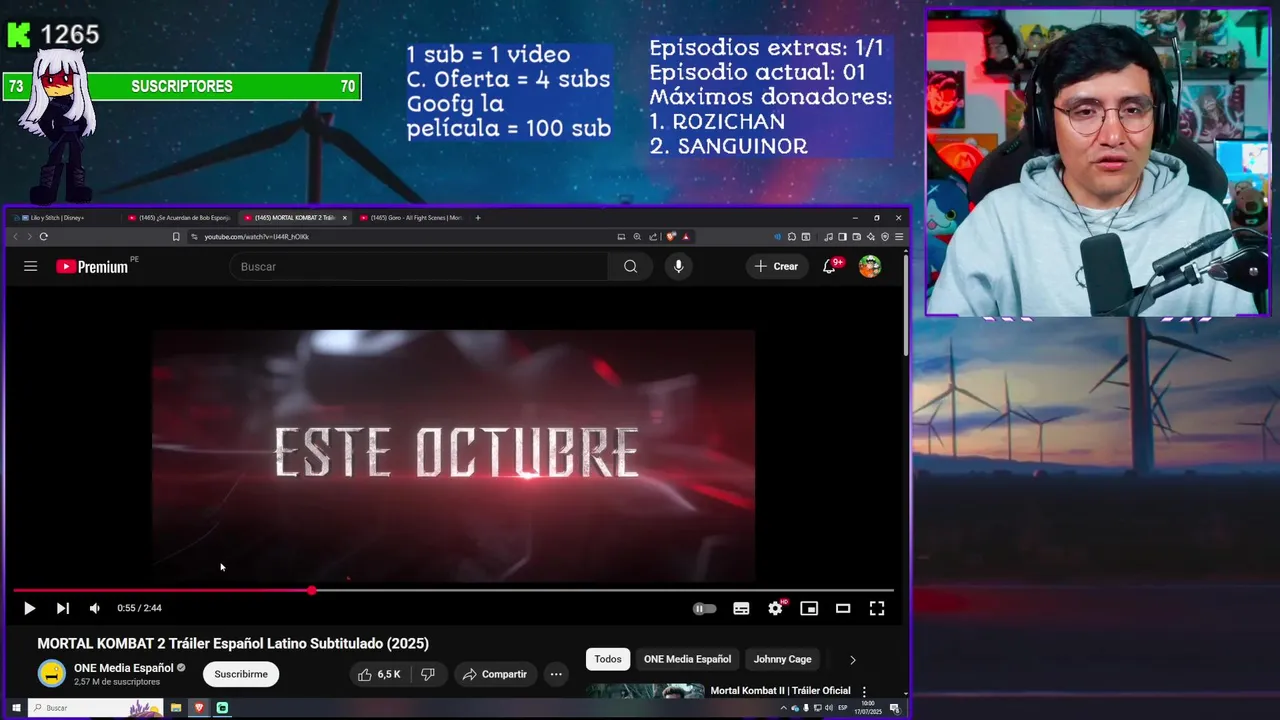
Task: Go back in browser history
Action: [15, 237]
